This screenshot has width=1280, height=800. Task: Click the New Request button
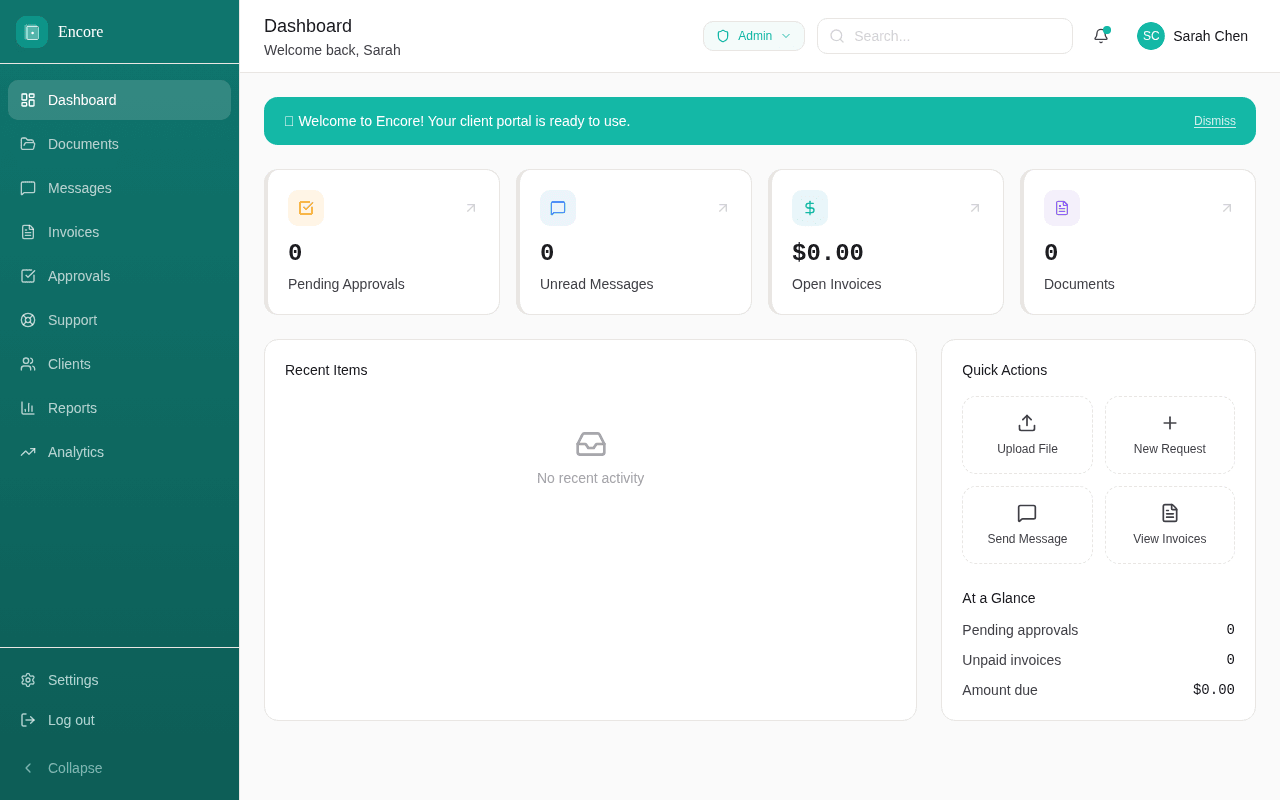pyautogui.click(x=1169, y=434)
